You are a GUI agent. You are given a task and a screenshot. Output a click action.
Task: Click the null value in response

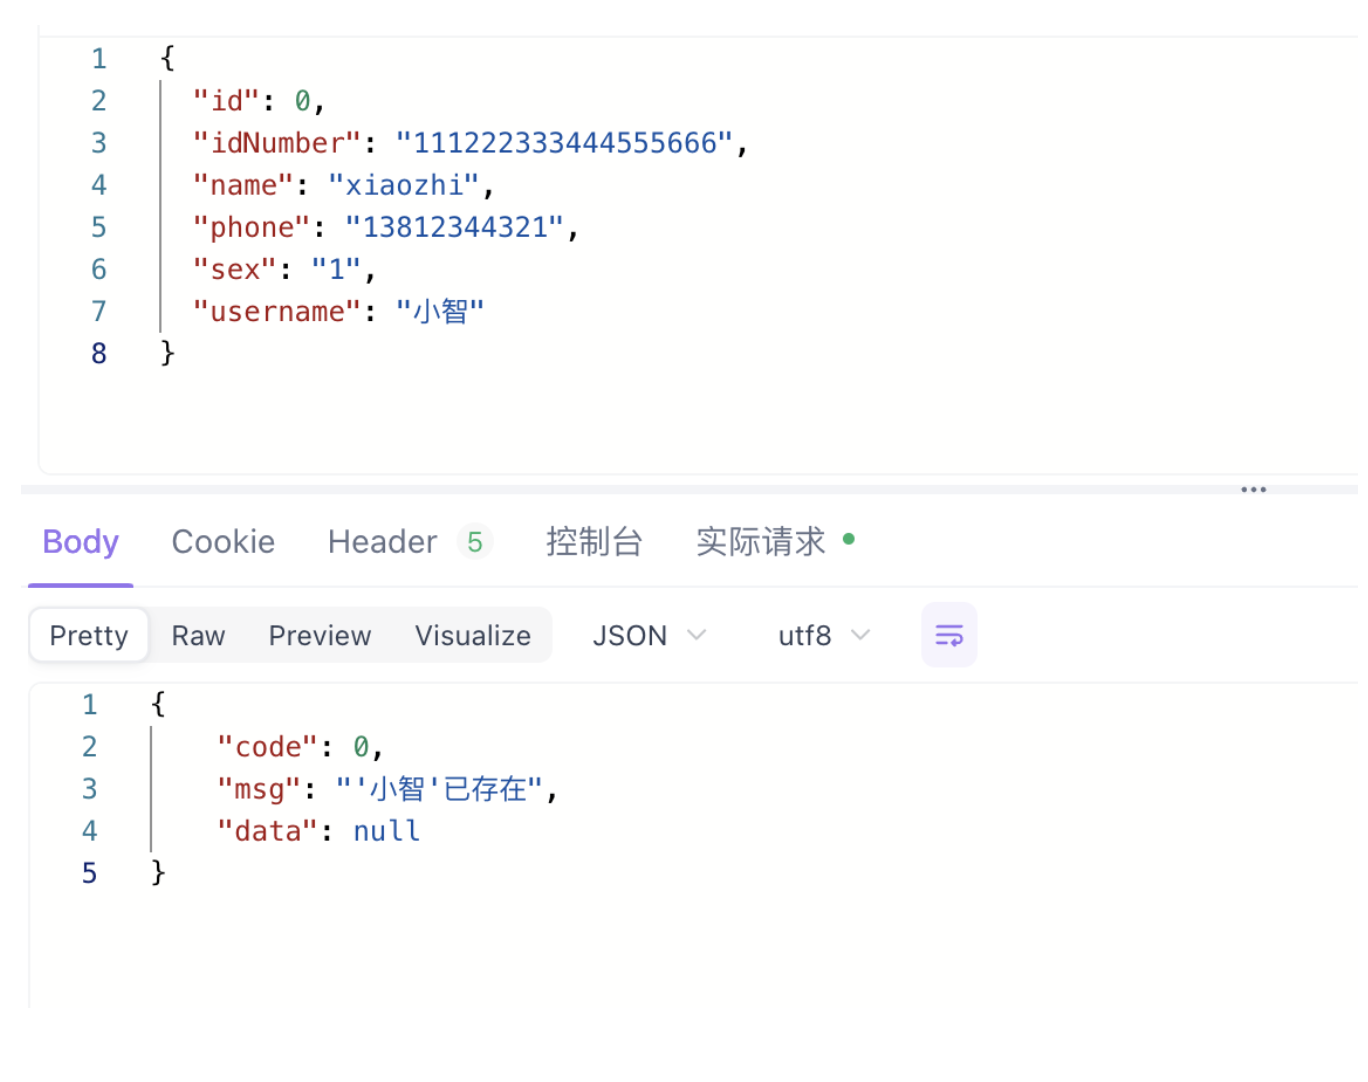pyautogui.click(x=386, y=831)
